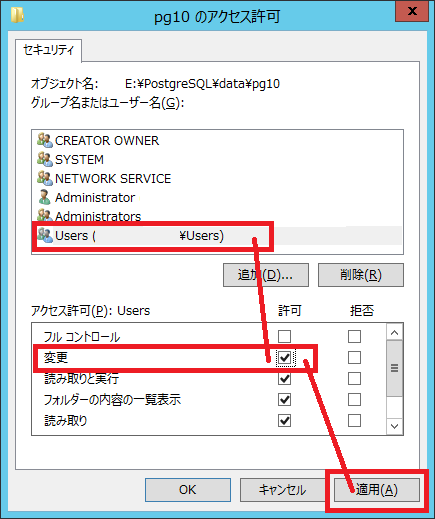
Task: Click the Administrator user icon
Action: pos(45,197)
